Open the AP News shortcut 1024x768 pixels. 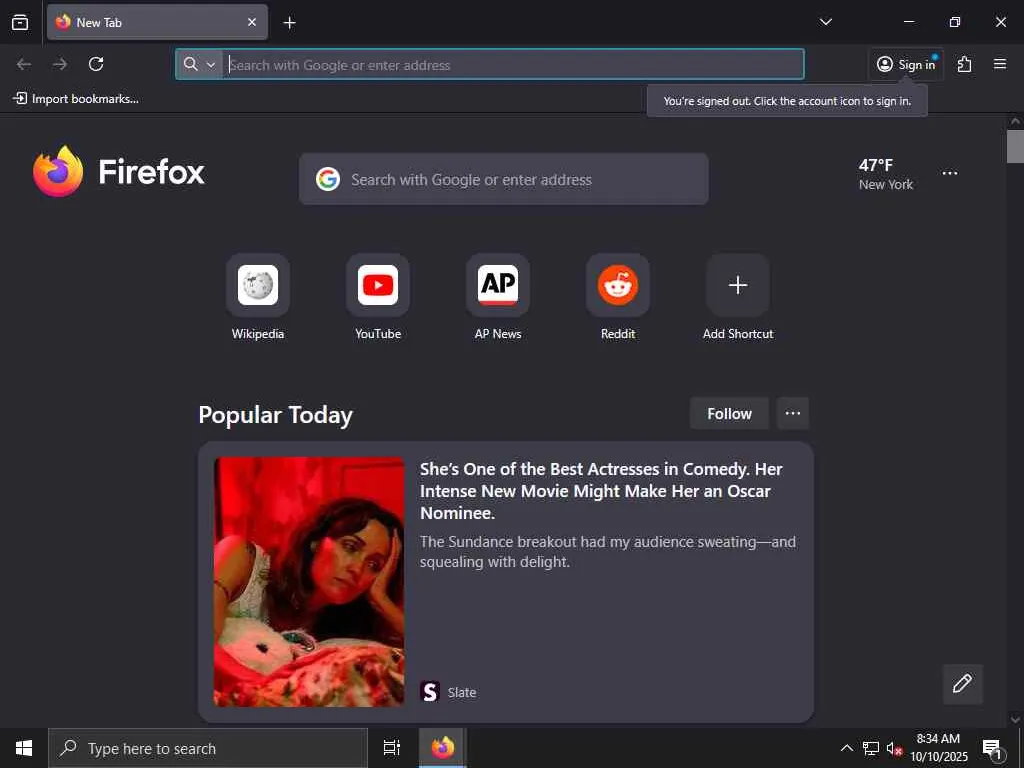(x=498, y=298)
